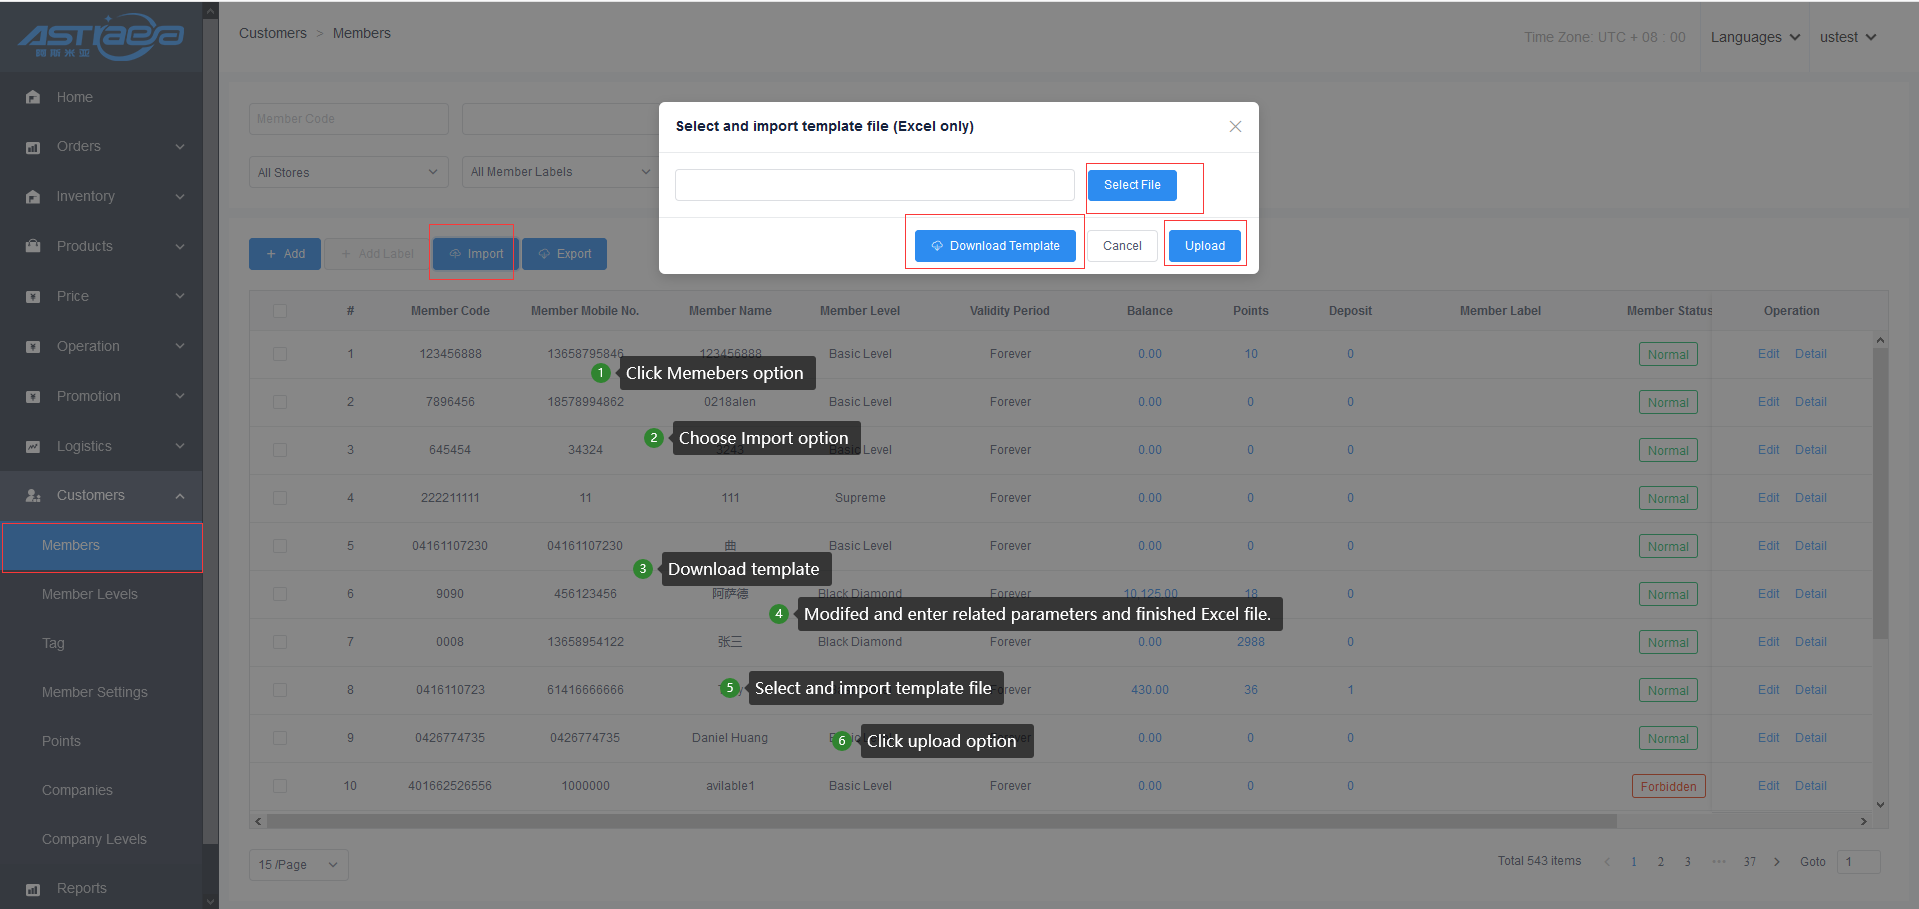Open the All Stores dropdown
Viewport: 1919px width, 909px height.
pos(347,172)
